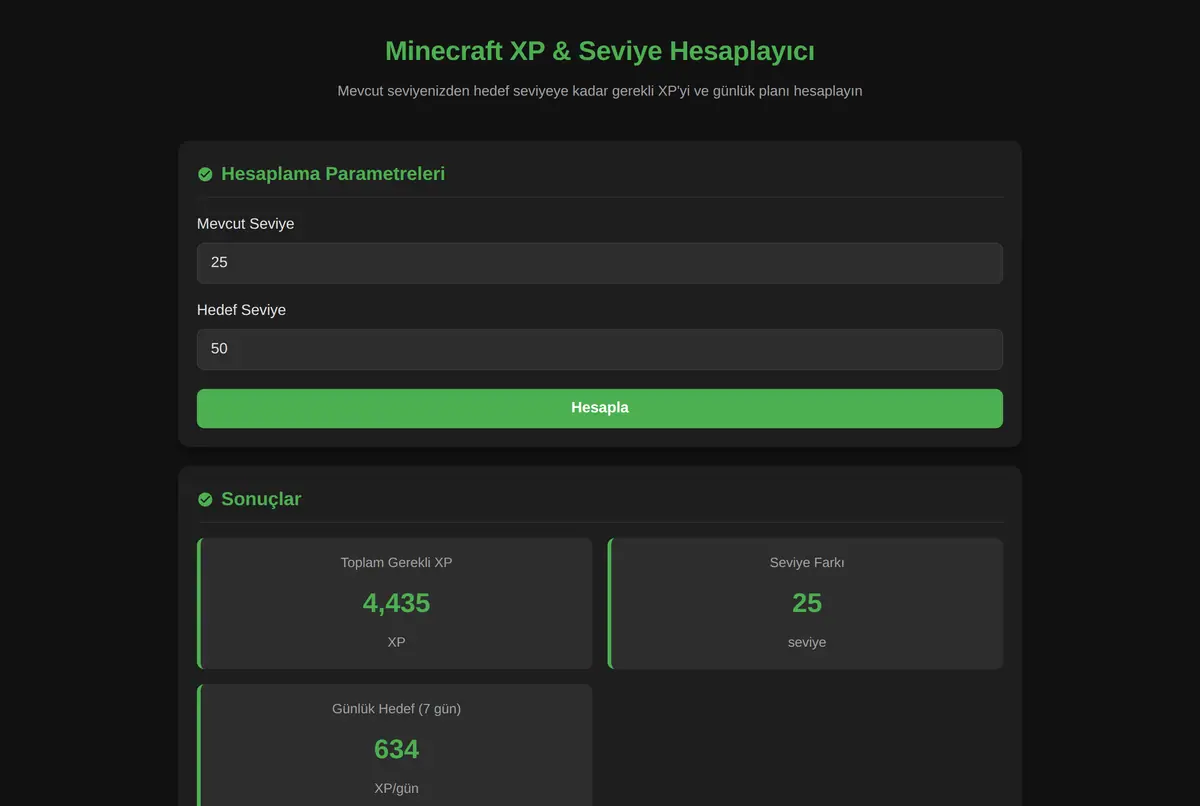Click the 25 seviye difference value
The height and width of the screenshot is (806, 1200).
(x=807, y=603)
